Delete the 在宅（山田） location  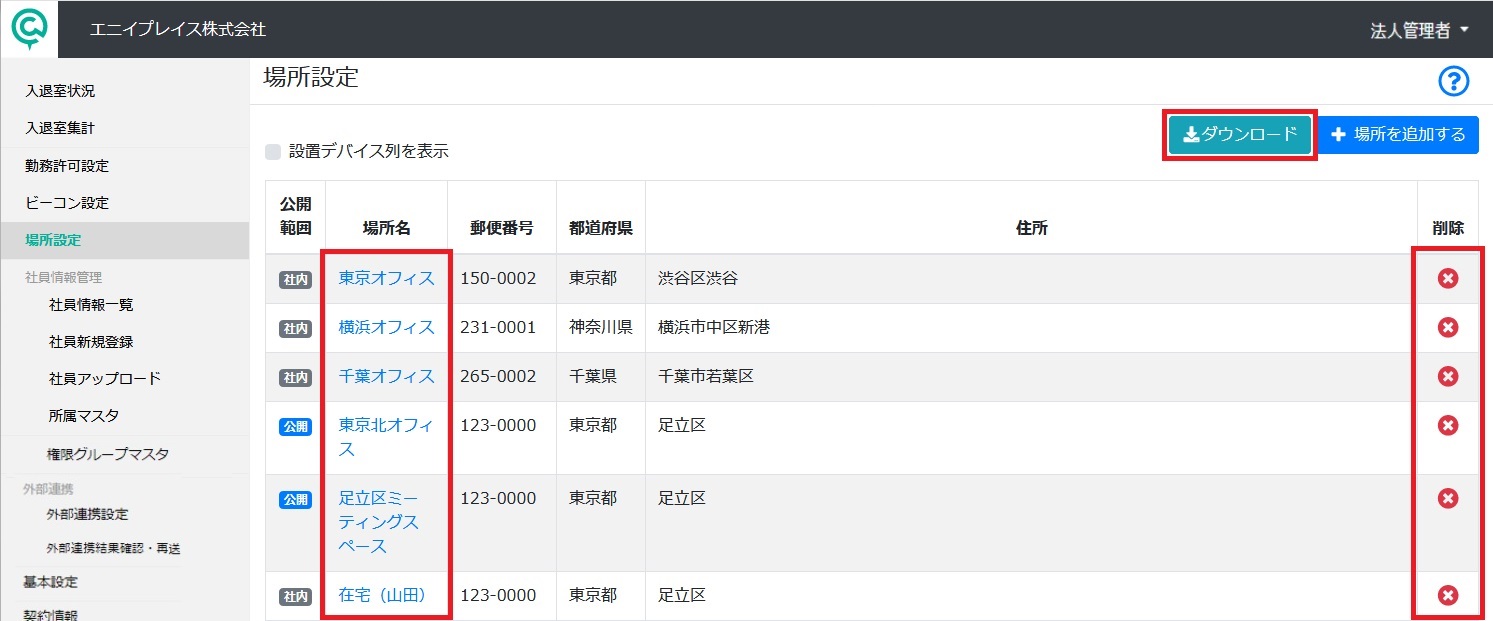coord(1447,596)
